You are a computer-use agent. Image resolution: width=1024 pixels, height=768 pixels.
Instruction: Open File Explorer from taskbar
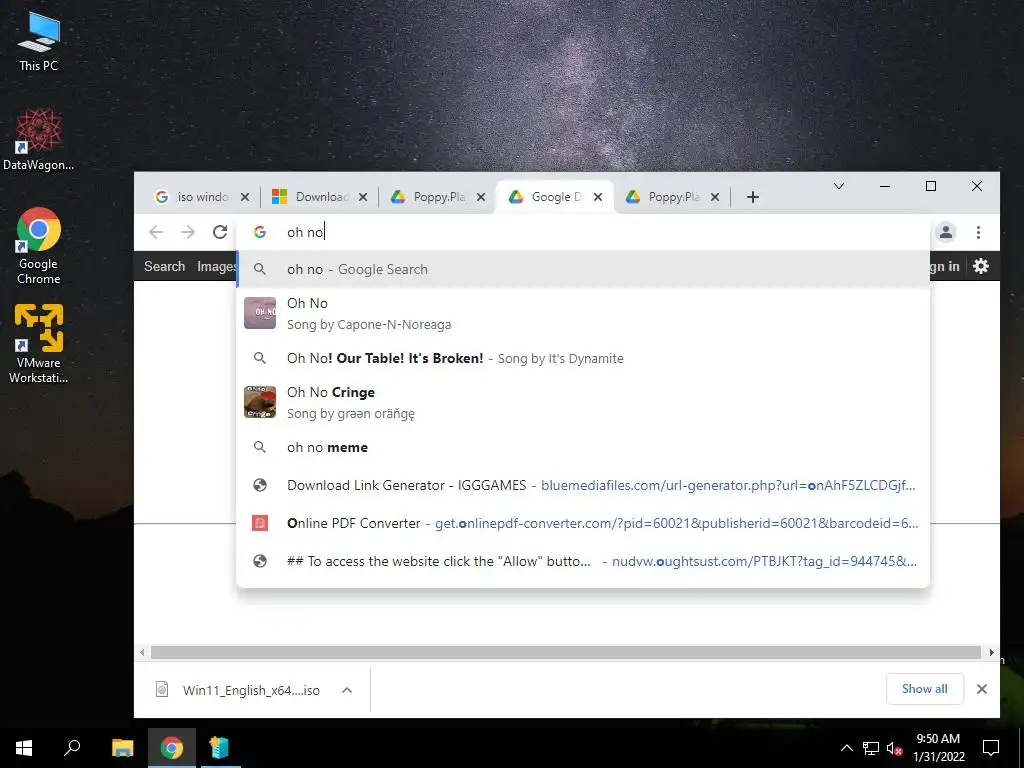[123, 748]
